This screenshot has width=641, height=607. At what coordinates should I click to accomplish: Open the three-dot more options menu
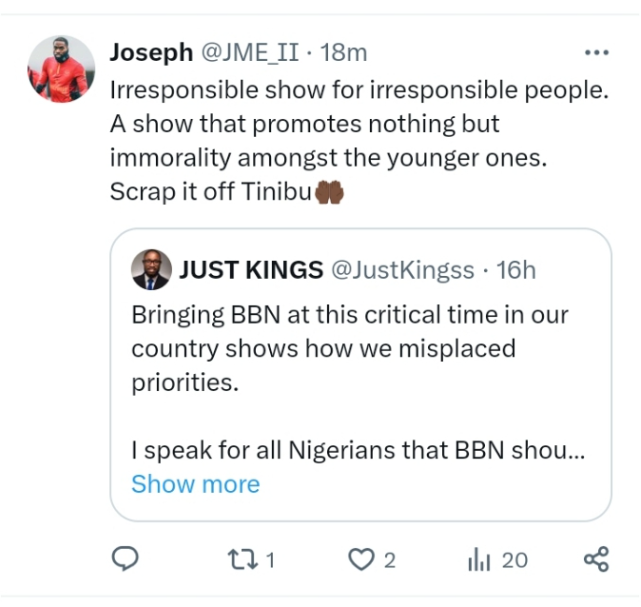click(x=596, y=52)
